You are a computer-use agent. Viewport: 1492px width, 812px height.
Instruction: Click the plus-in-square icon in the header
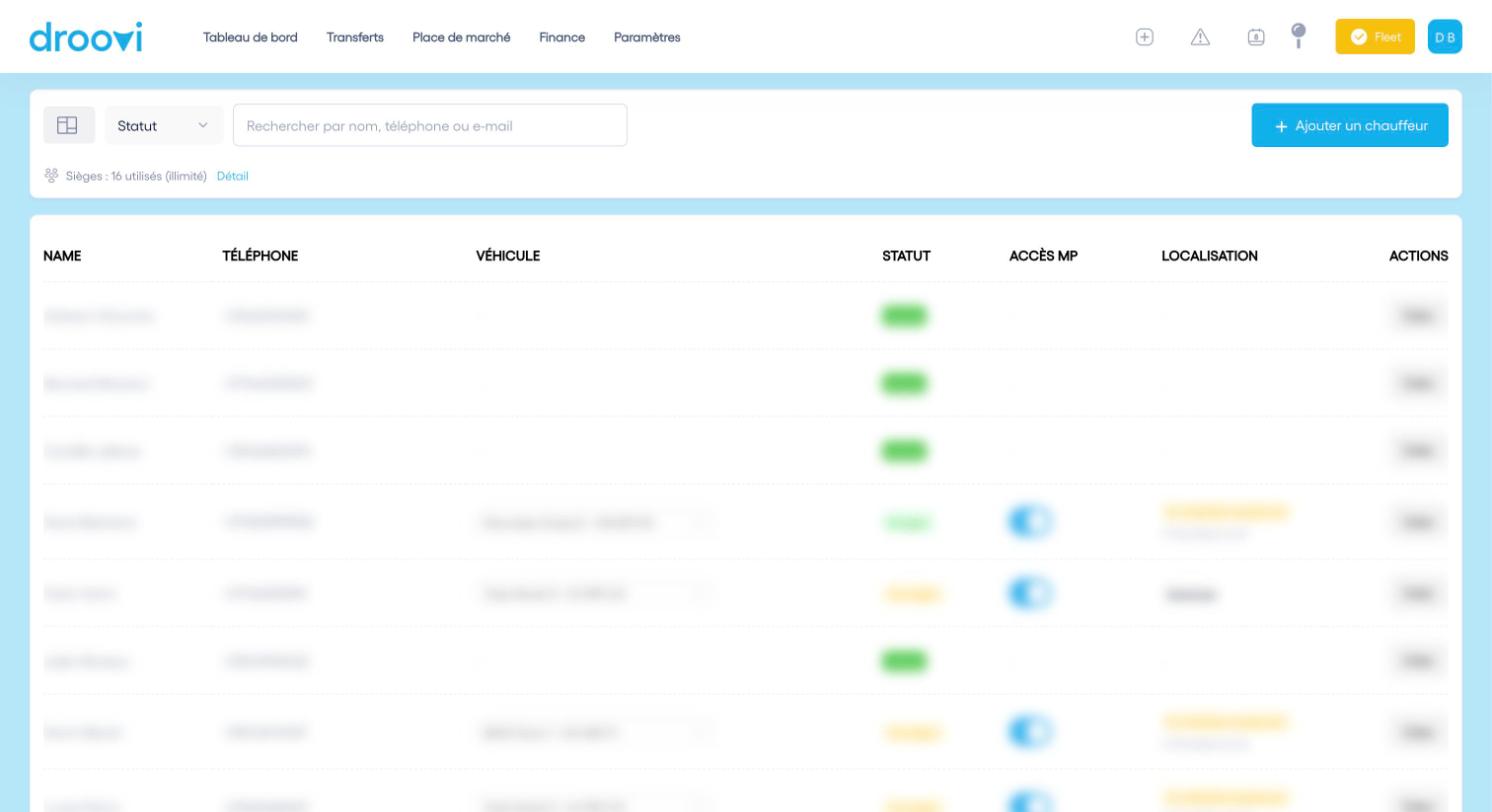(1145, 37)
